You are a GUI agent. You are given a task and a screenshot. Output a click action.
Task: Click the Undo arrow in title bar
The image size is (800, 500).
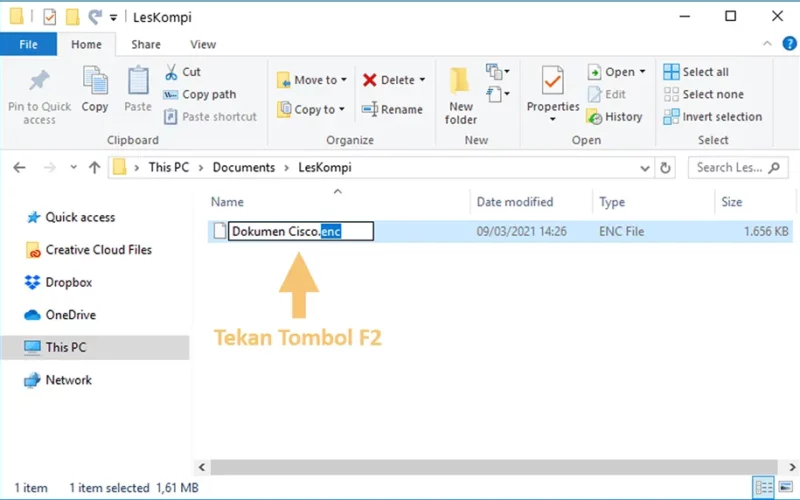pyautogui.click(x=95, y=17)
